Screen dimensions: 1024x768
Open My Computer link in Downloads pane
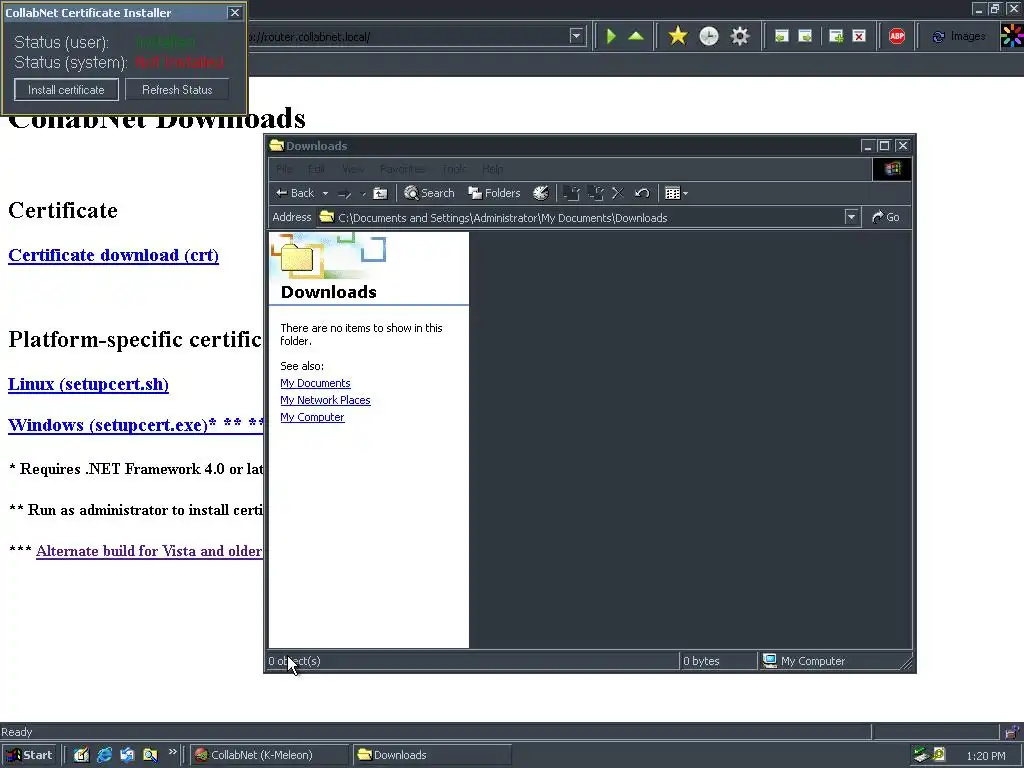312,417
